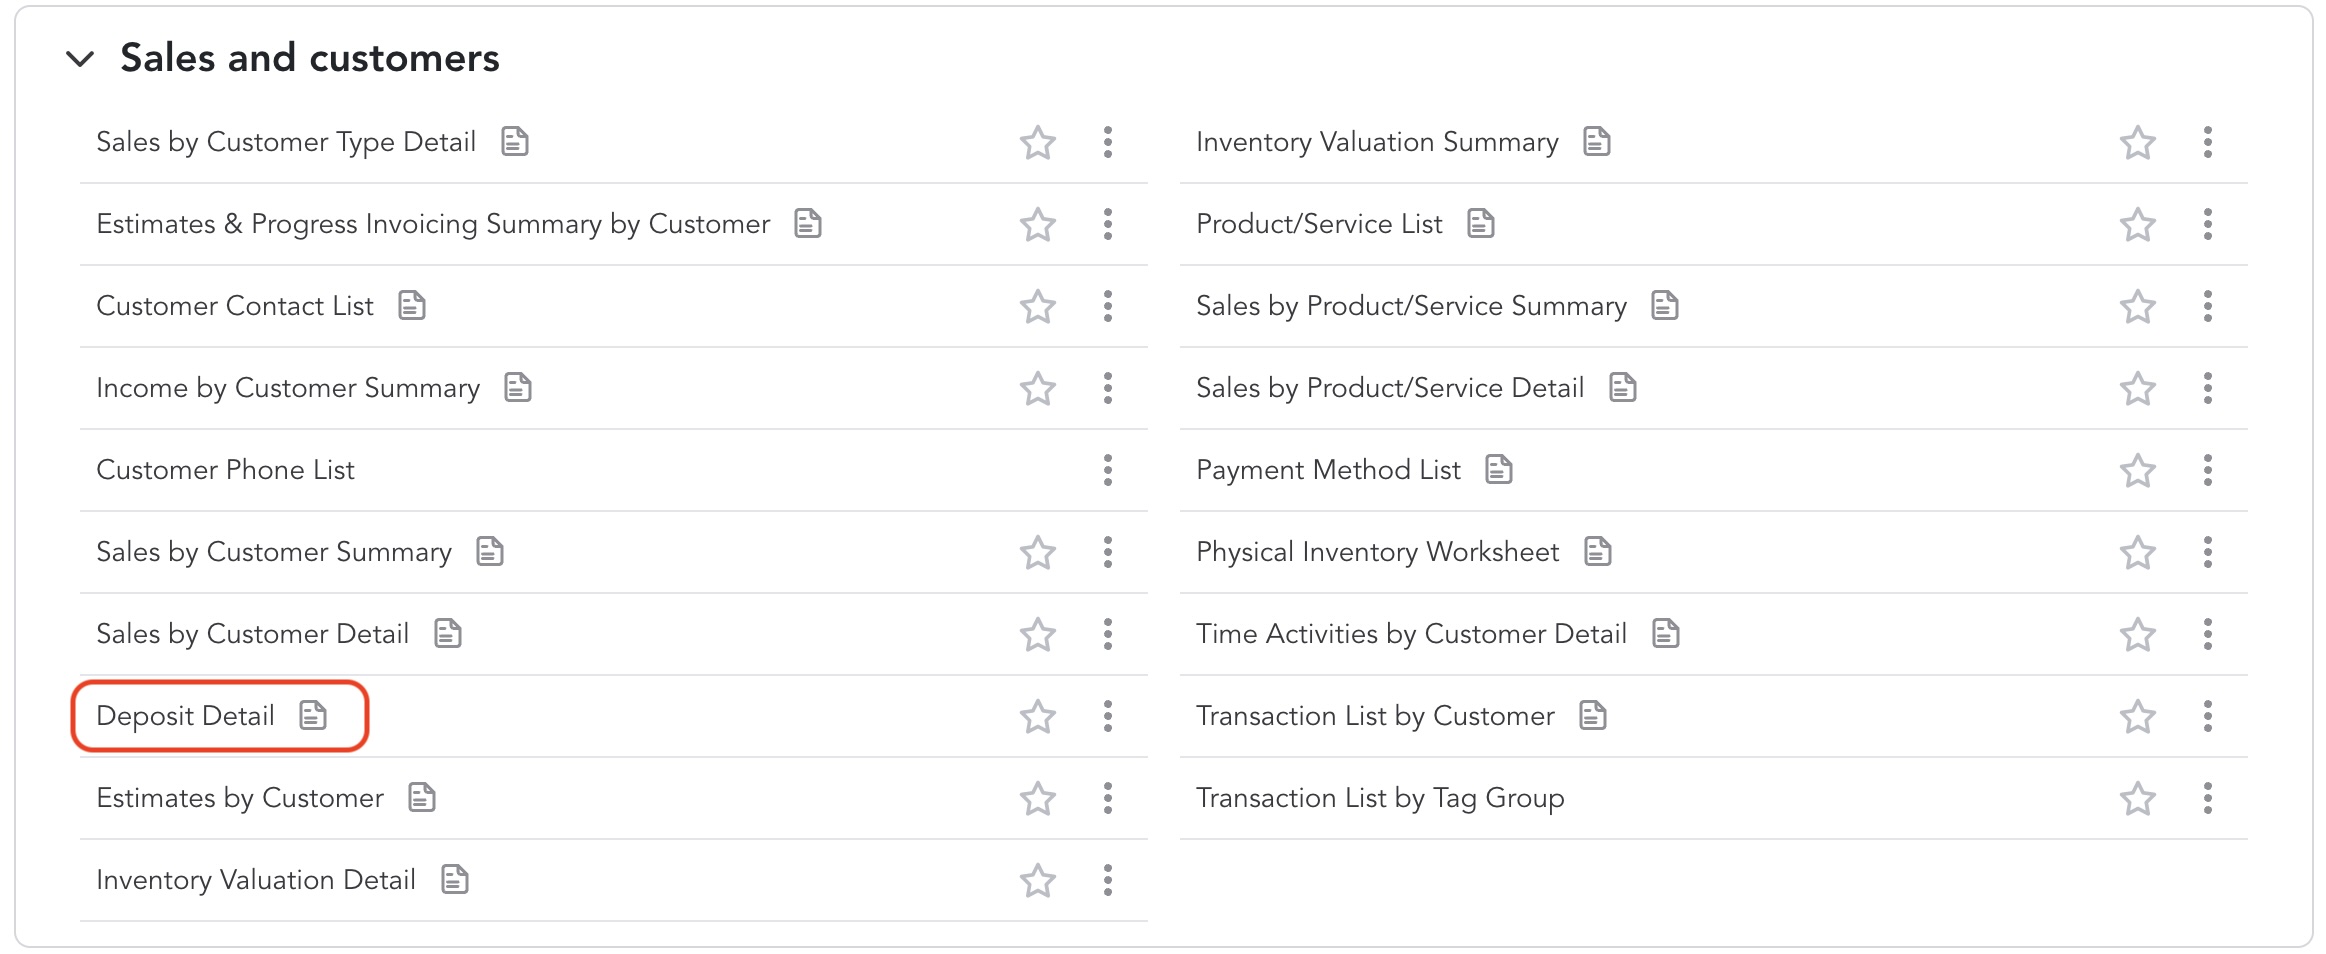The width and height of the screenshot is (2326, 954).
Task: Star the Deposit Detail report
Action: coord(1037,717)
